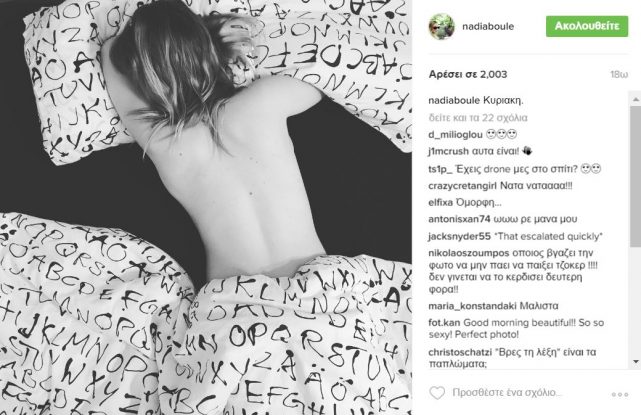Click the black and white post photo
The height and width of the screenshot is (415, 641).
point(206,207)
